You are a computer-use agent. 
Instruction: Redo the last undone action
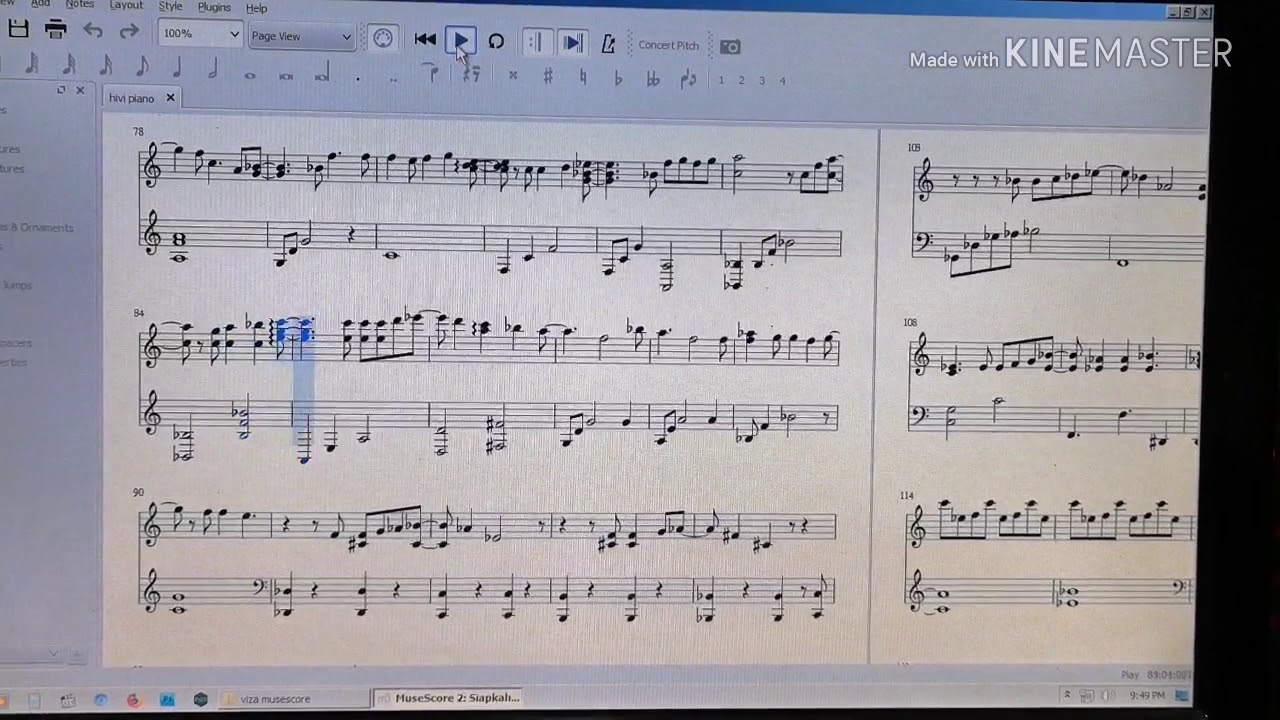[x=129, y=31]
